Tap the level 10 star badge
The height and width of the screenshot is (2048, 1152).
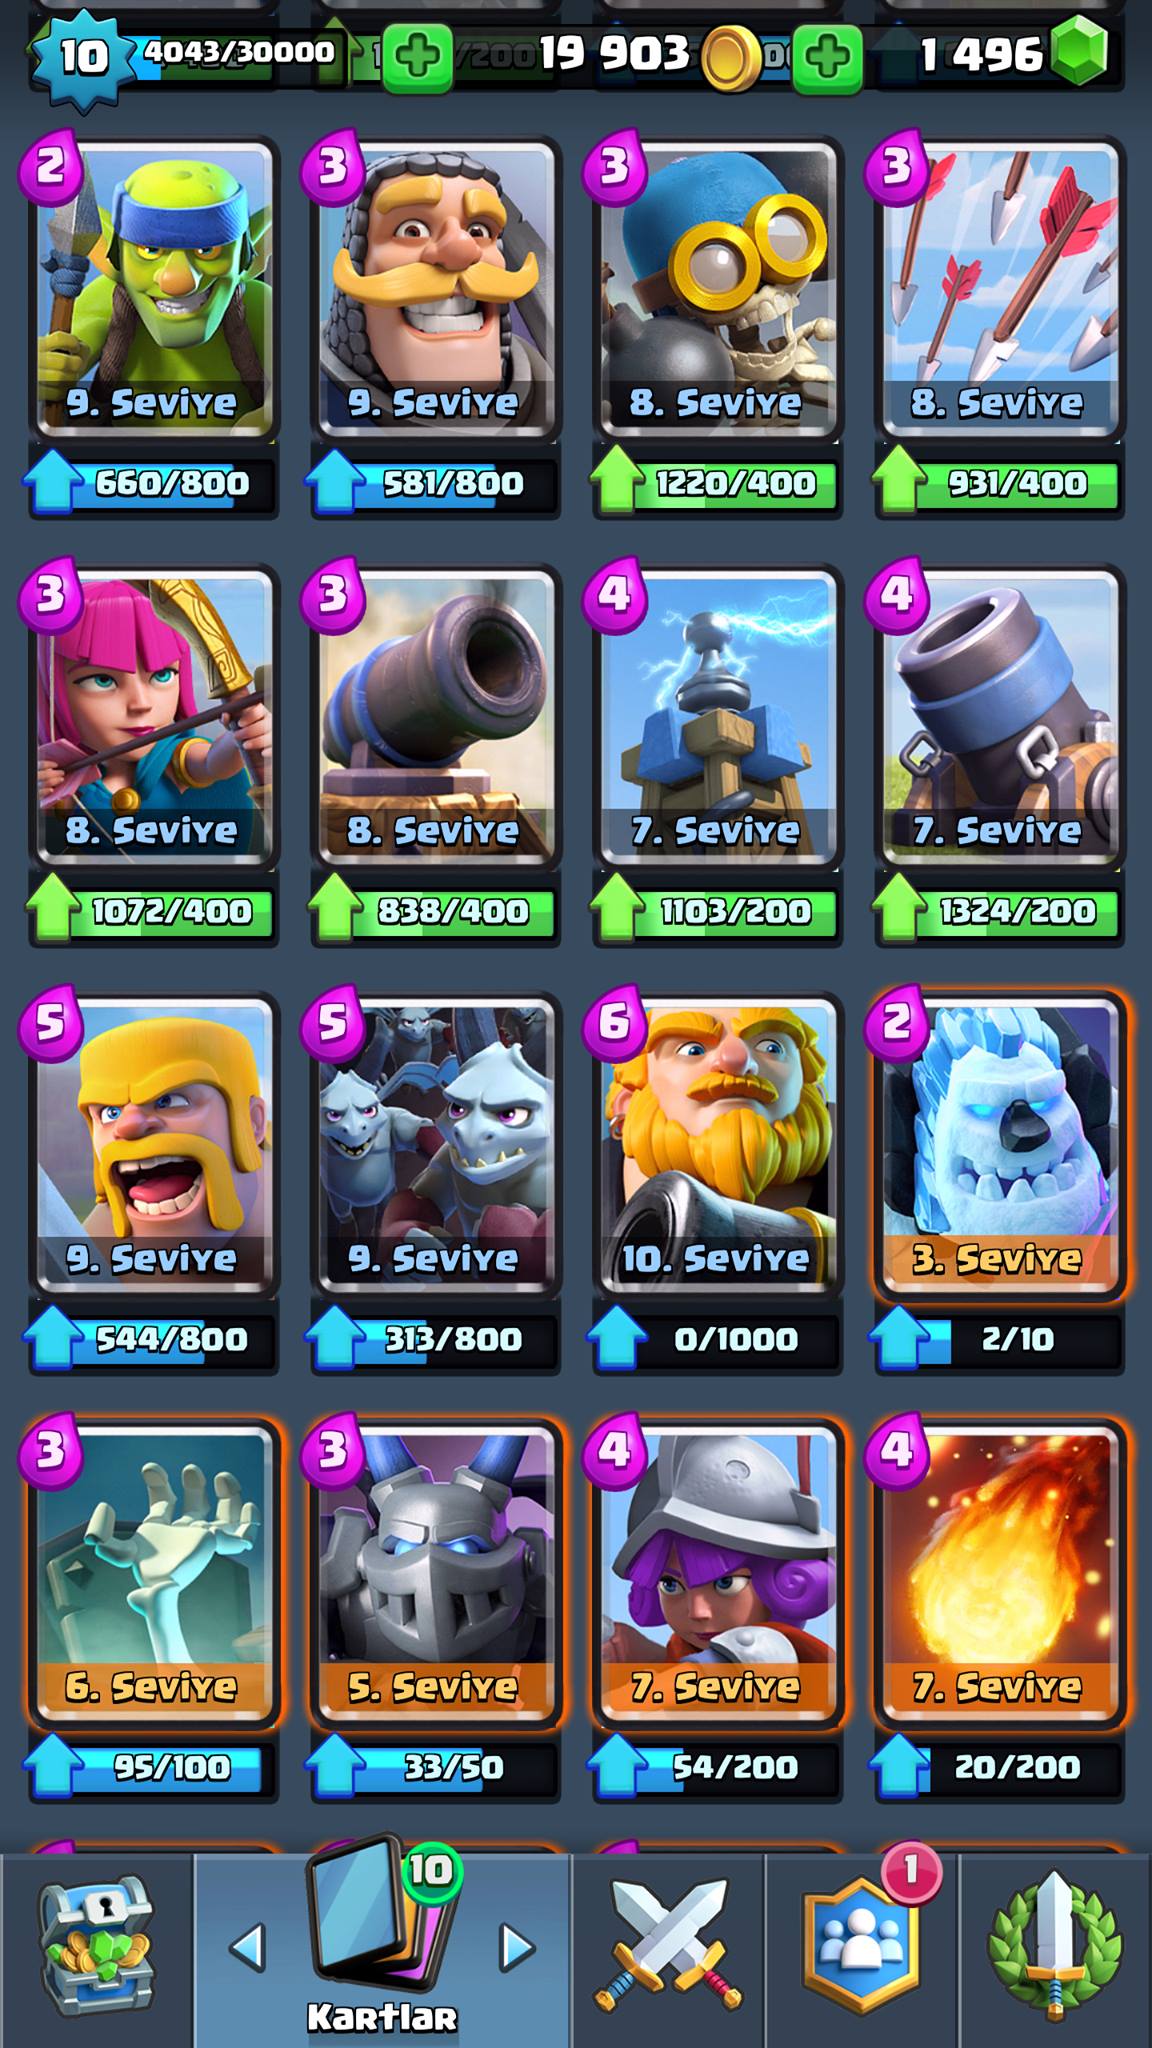coord(82,57)
